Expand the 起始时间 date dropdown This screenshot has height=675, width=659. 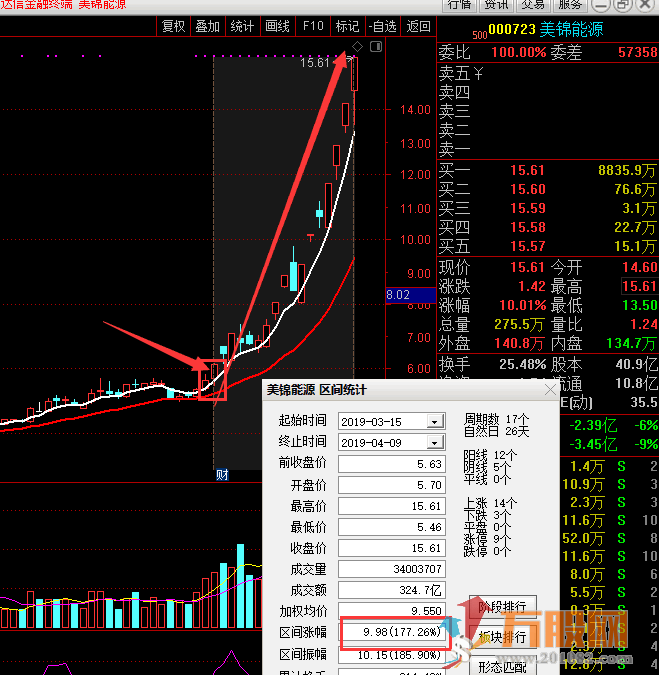coord(435,421)
